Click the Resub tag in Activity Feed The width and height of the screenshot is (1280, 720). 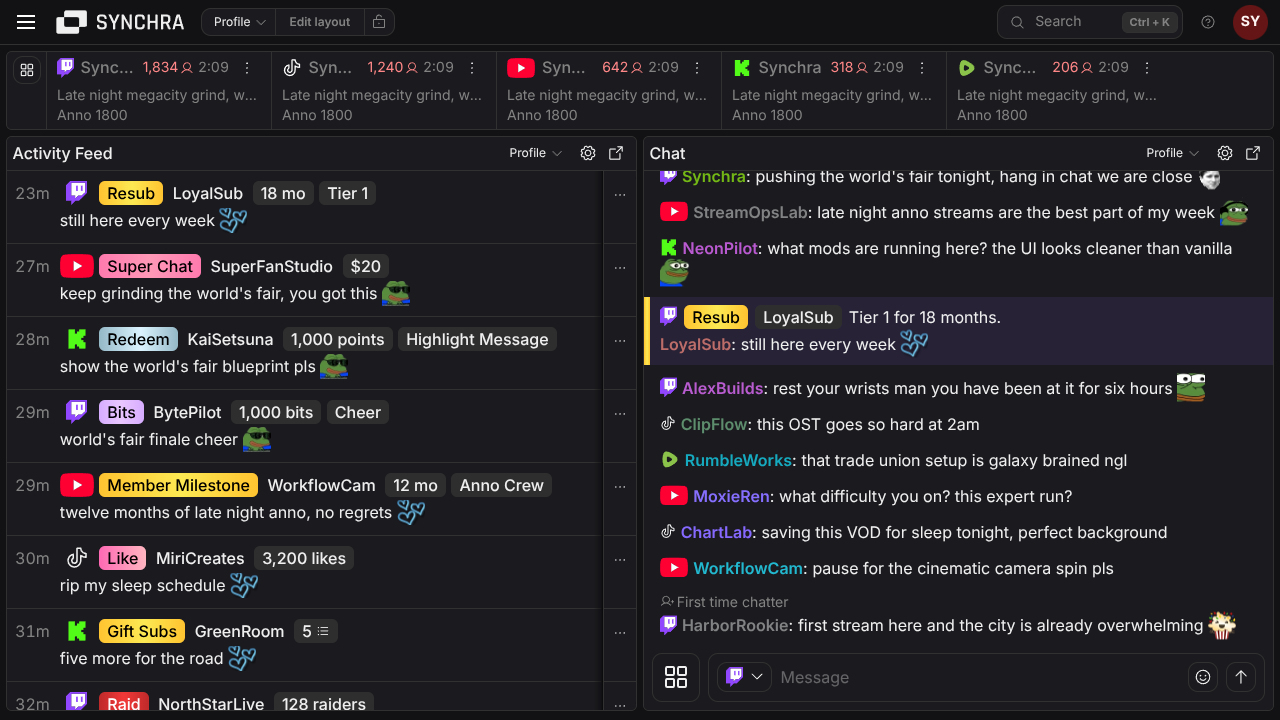point(131,193)
